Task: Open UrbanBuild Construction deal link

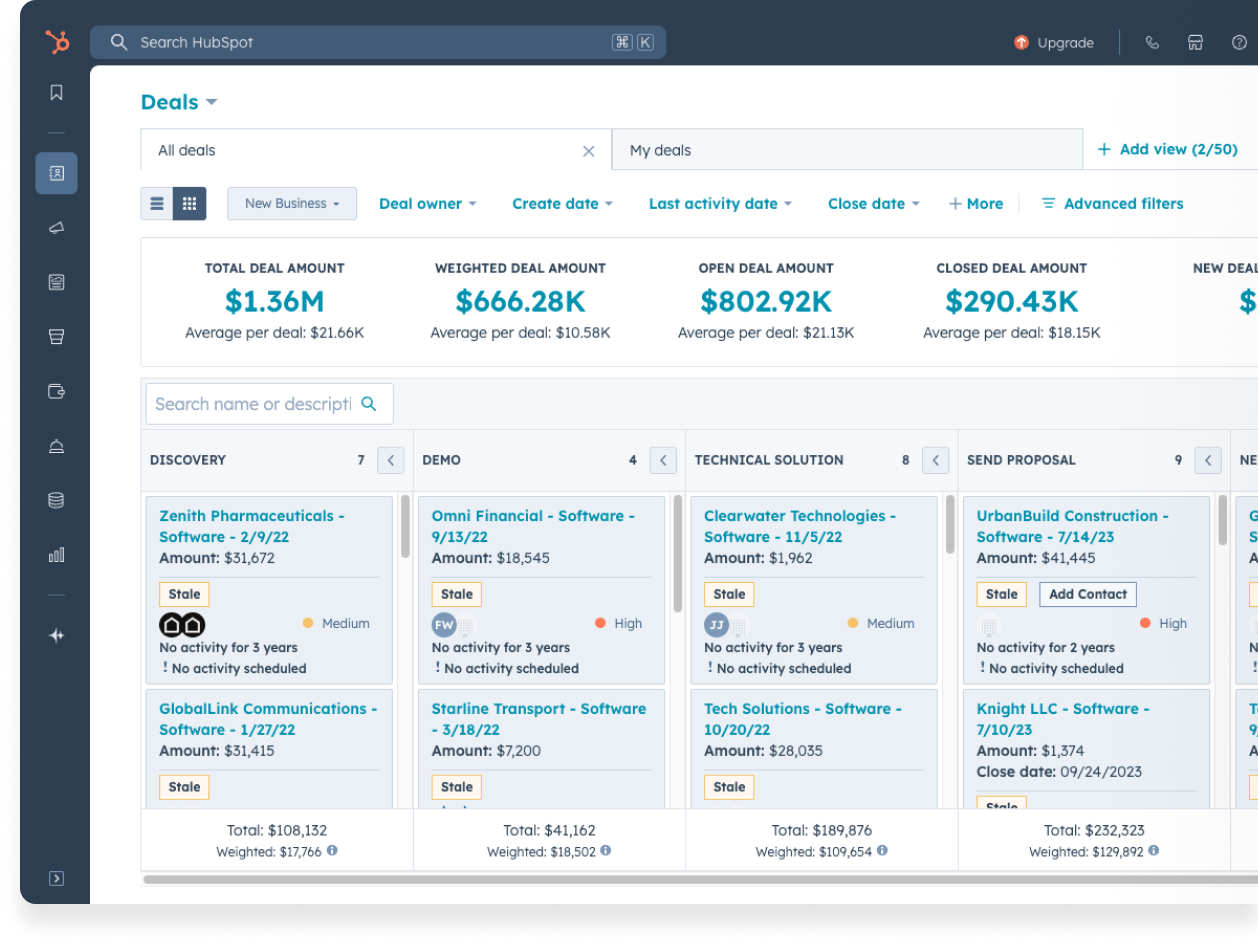Action: (1073, 526)
